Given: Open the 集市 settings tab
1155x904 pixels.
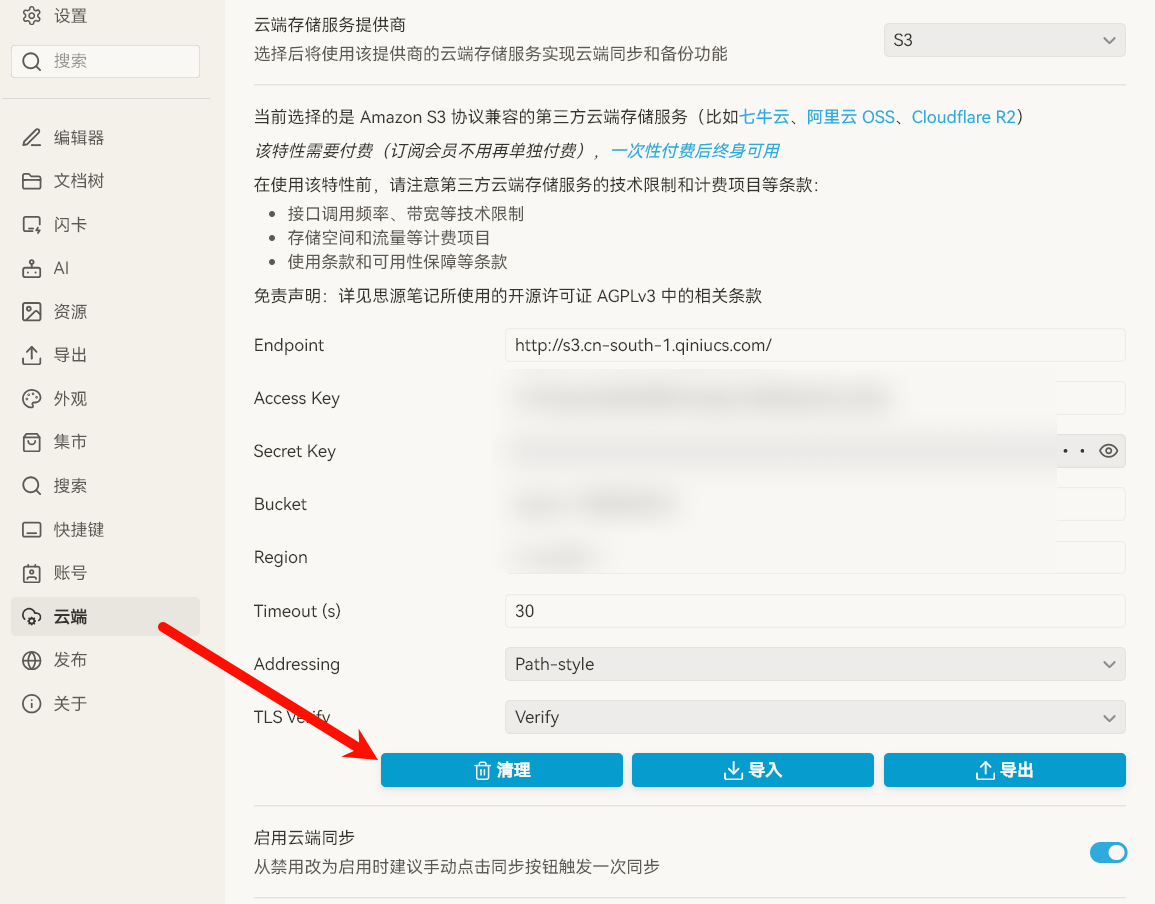Looking at the screenshot, I should click(x=105, y=442).
